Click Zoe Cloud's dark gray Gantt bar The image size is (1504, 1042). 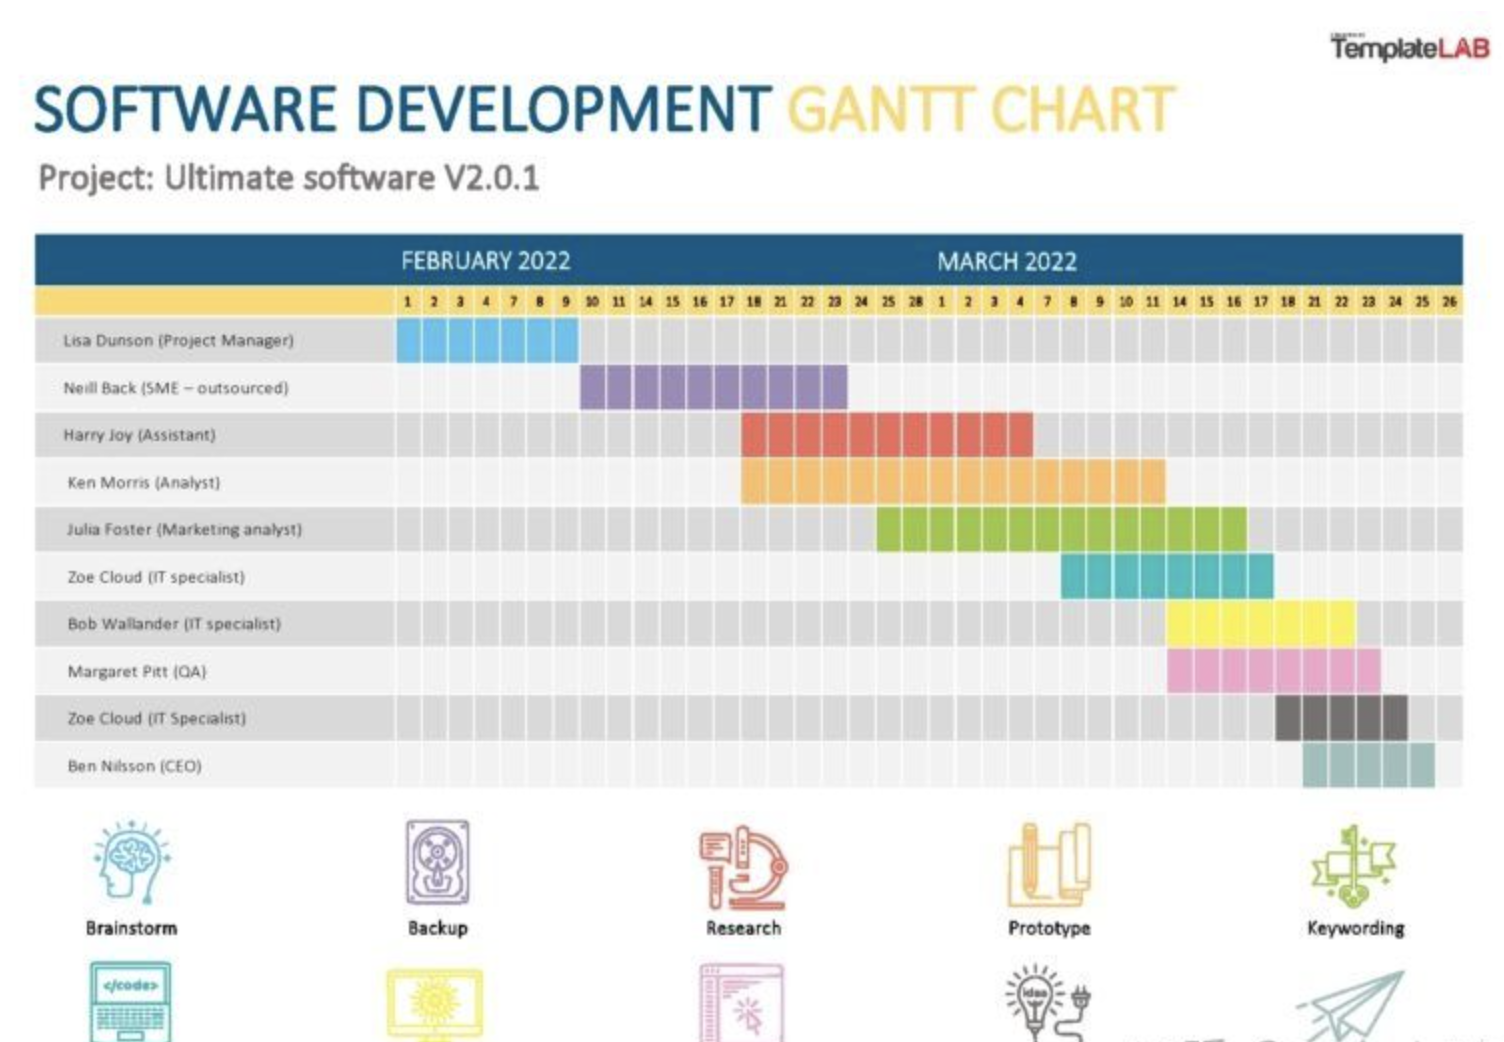[x=1341, y=718]
